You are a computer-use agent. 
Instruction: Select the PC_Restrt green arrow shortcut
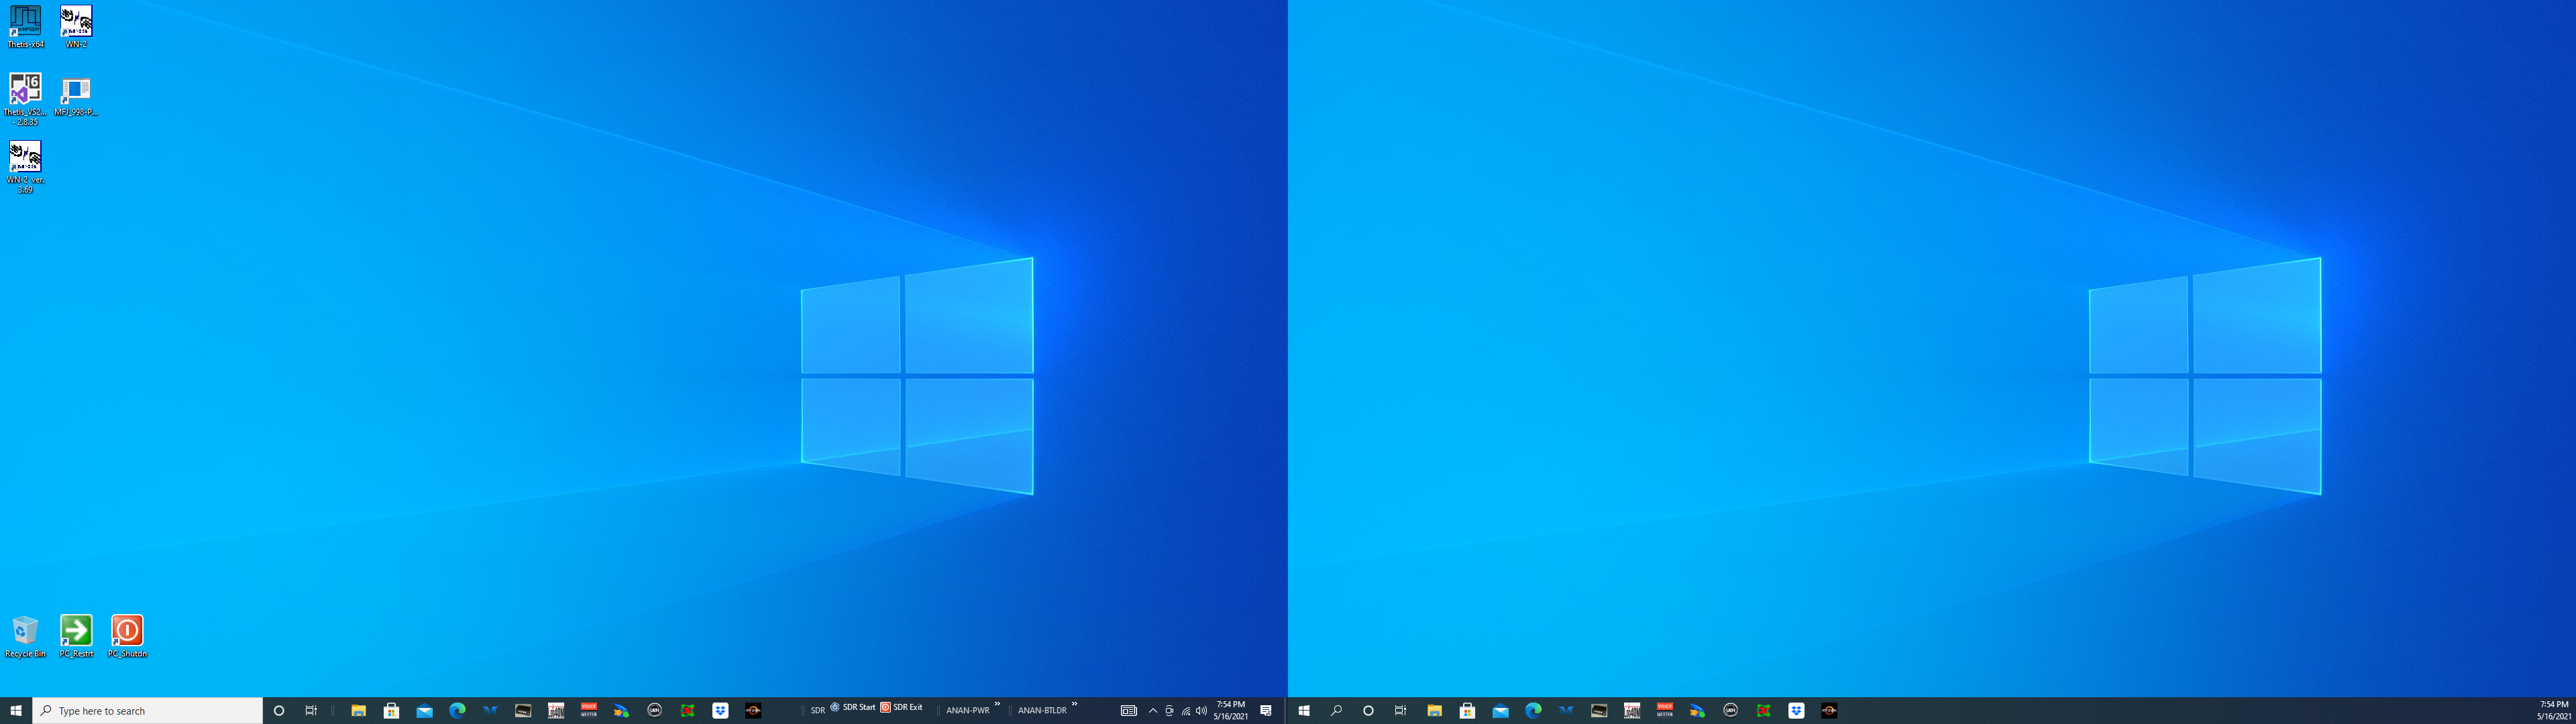click(x=76, y=636)
